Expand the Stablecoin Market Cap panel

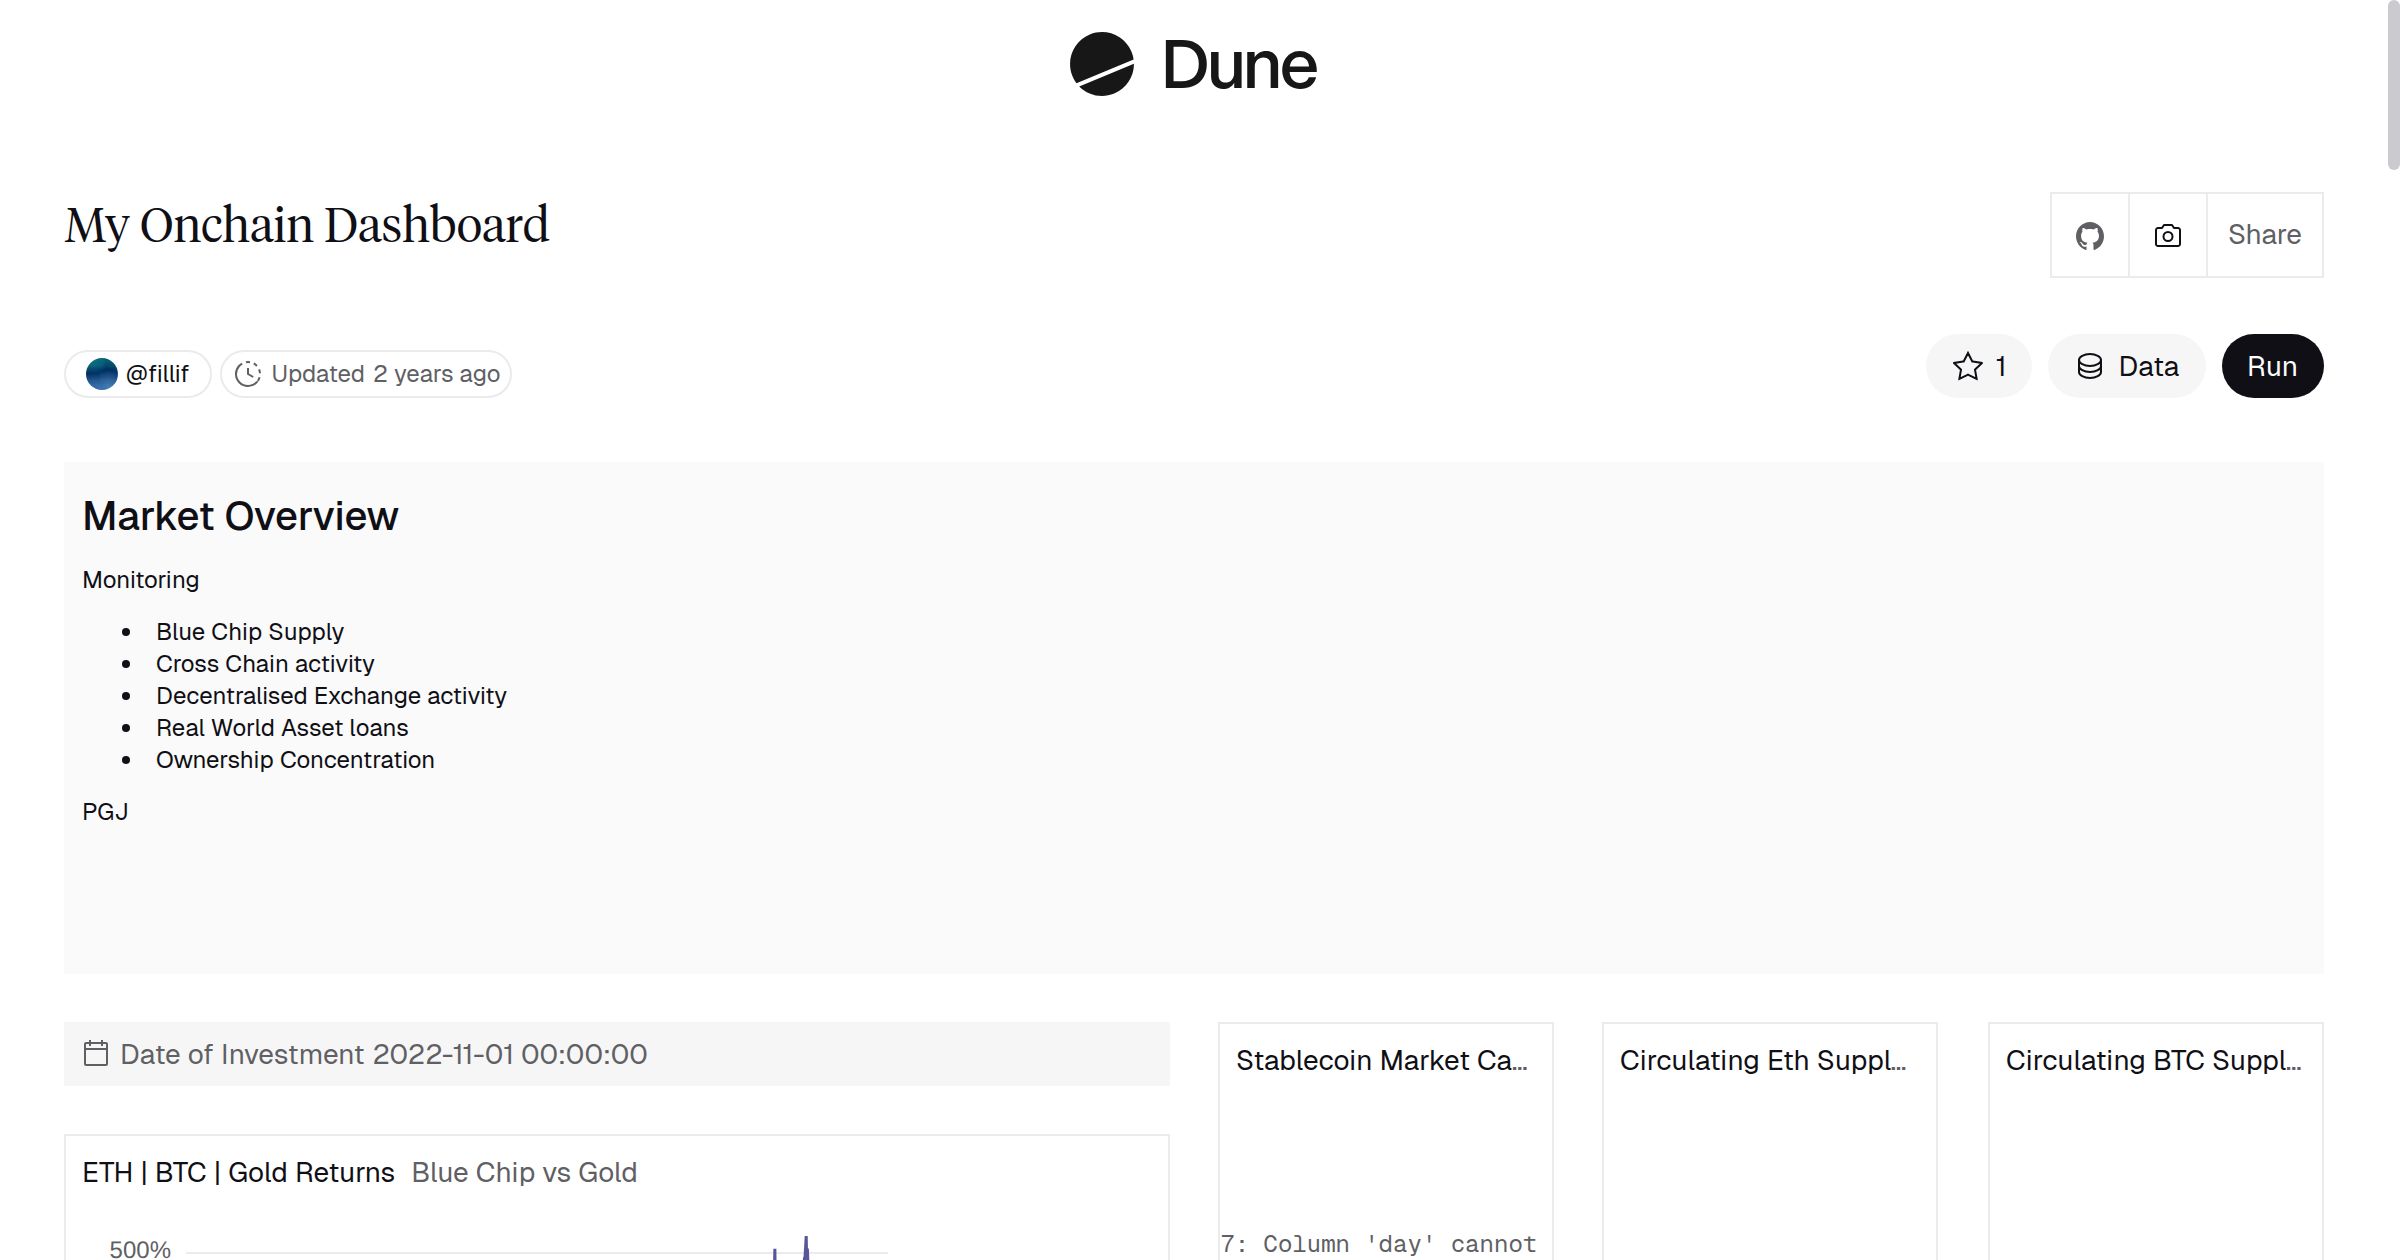tap(1383, 1060)
